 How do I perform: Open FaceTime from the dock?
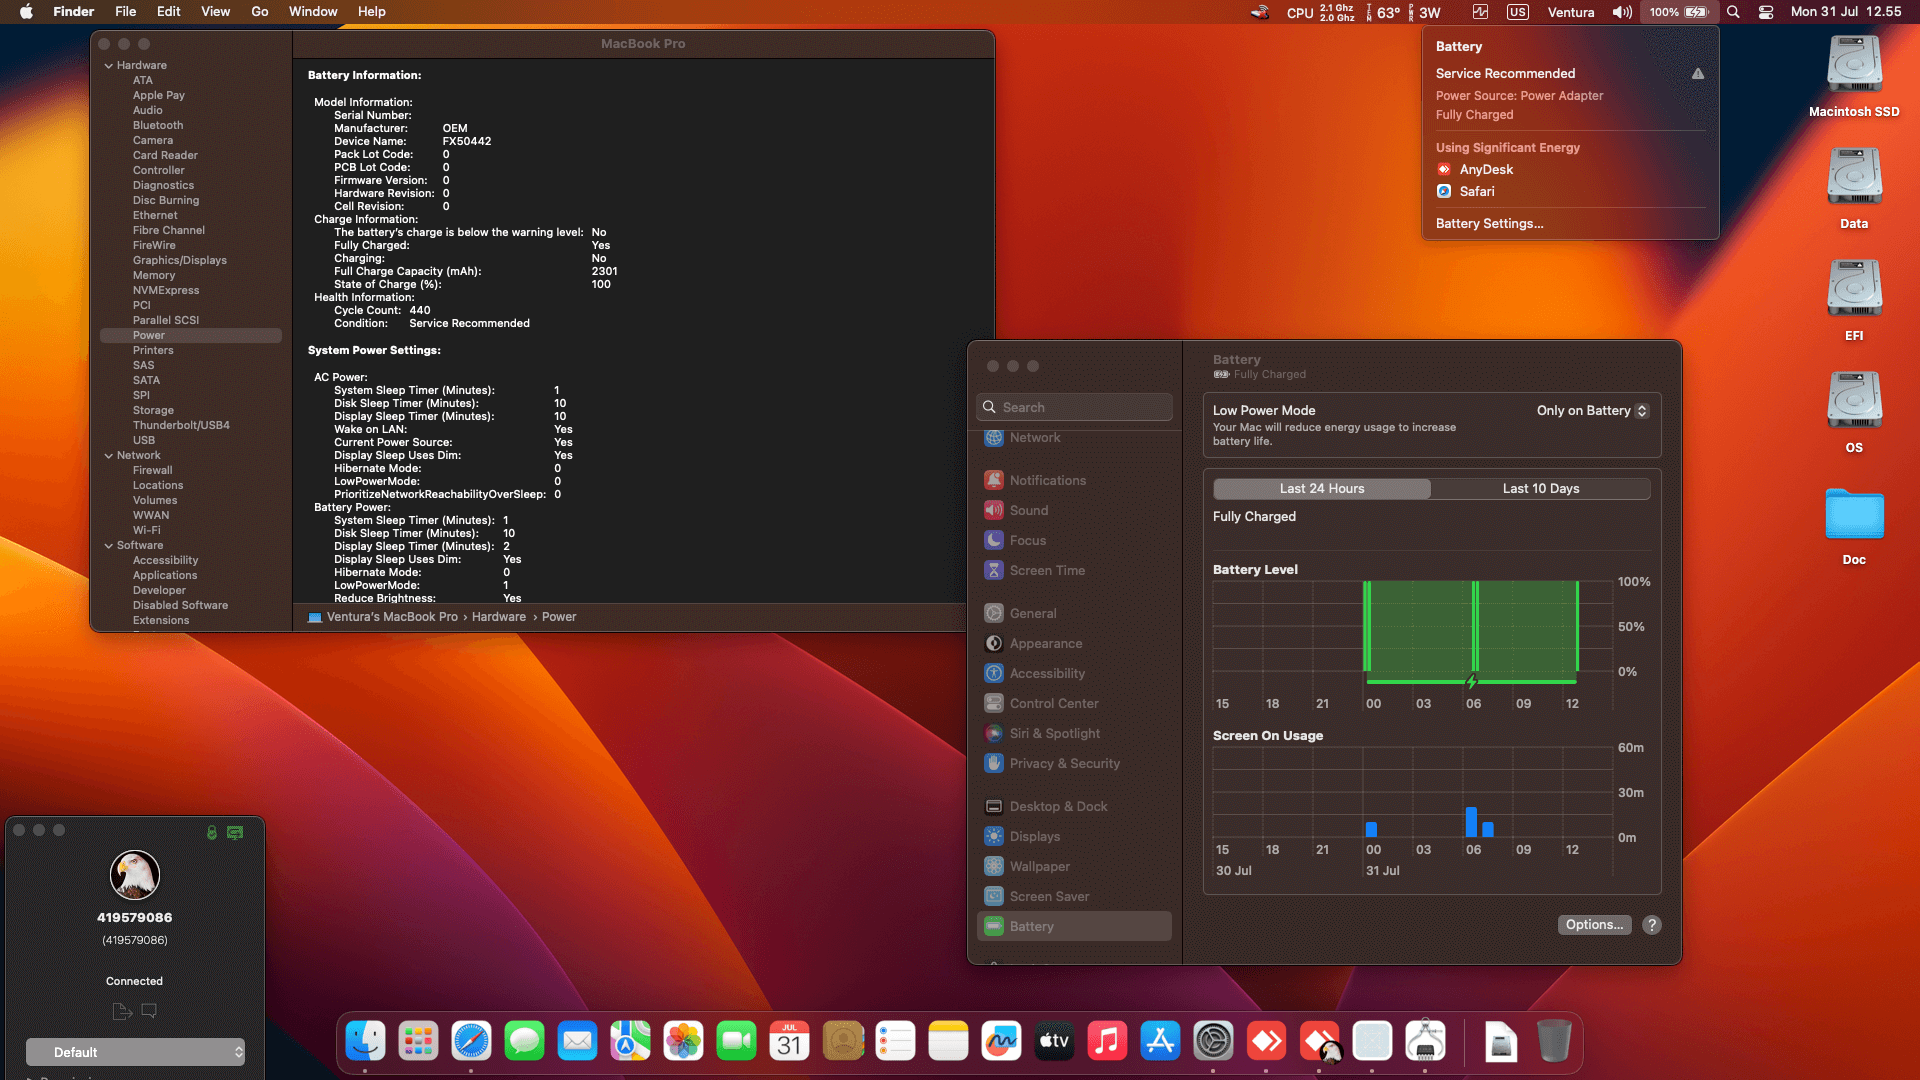click(736, 1042)
